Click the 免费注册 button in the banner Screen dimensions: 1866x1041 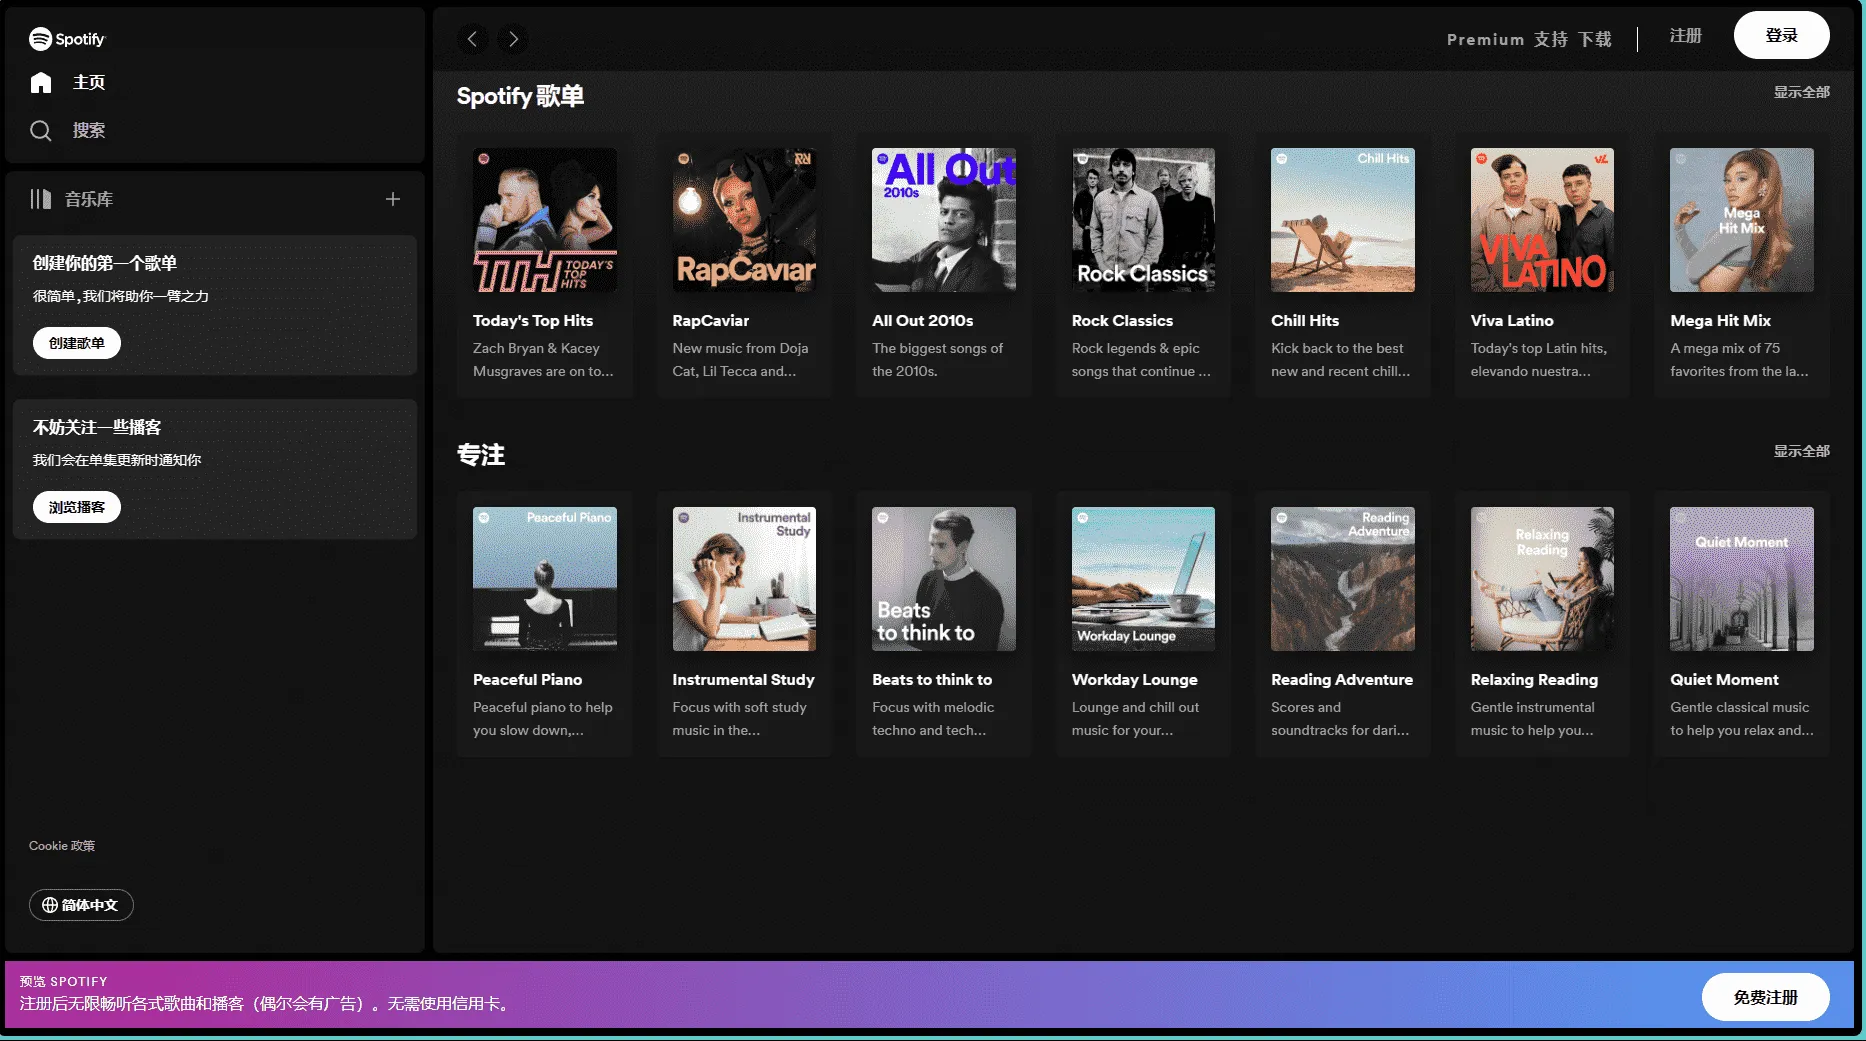[1765, 997]
